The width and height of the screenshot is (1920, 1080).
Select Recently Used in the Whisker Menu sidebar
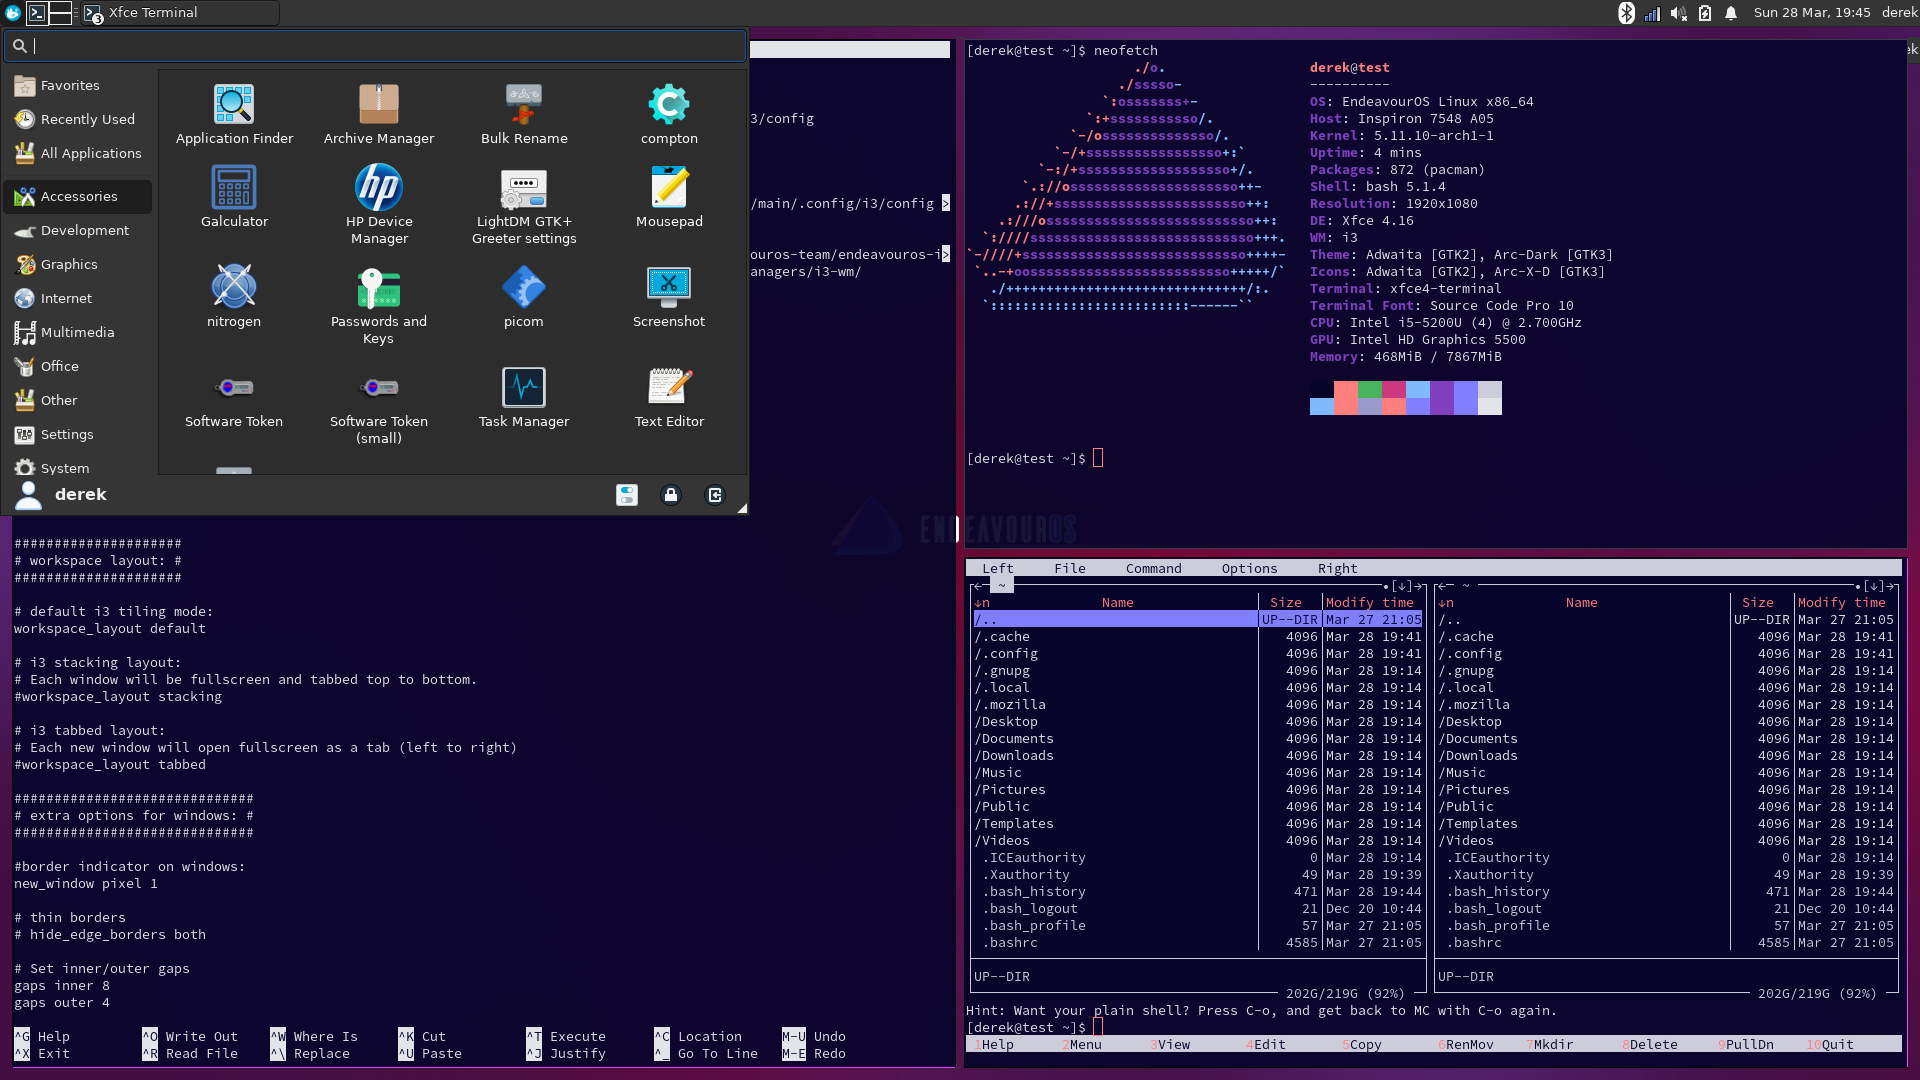(x=86, y=119)
